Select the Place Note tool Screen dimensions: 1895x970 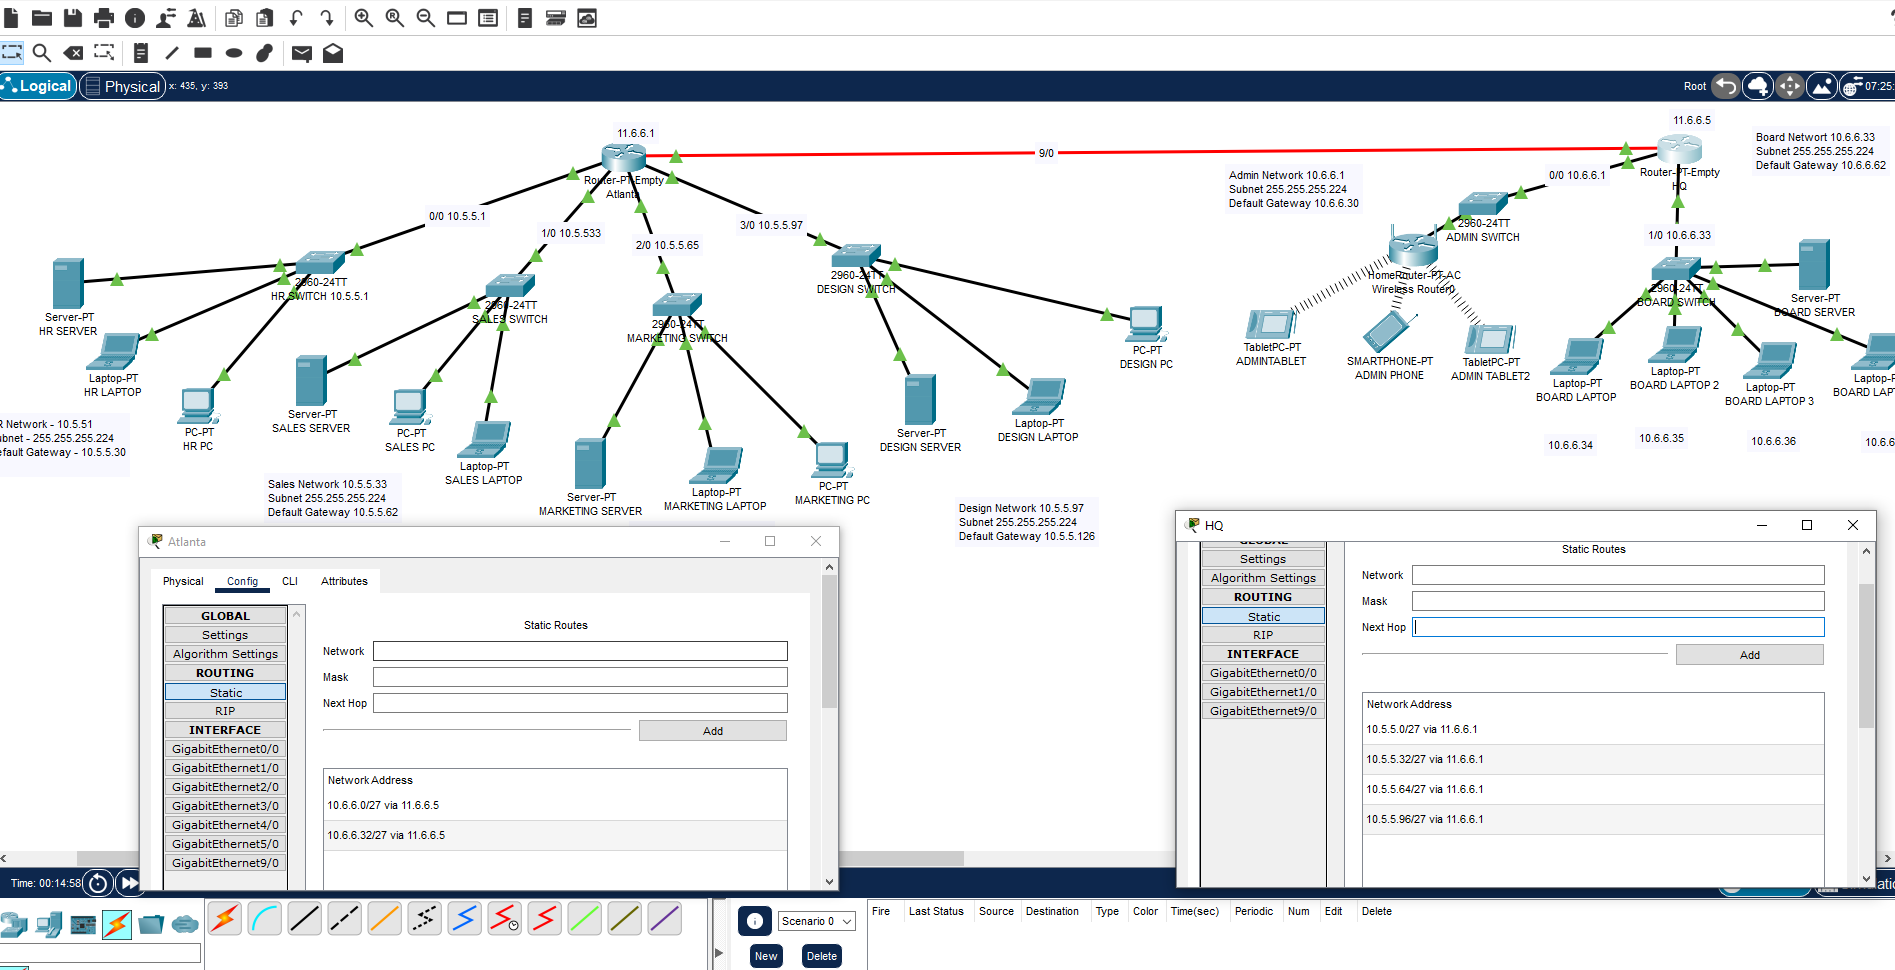click(143, 53)
